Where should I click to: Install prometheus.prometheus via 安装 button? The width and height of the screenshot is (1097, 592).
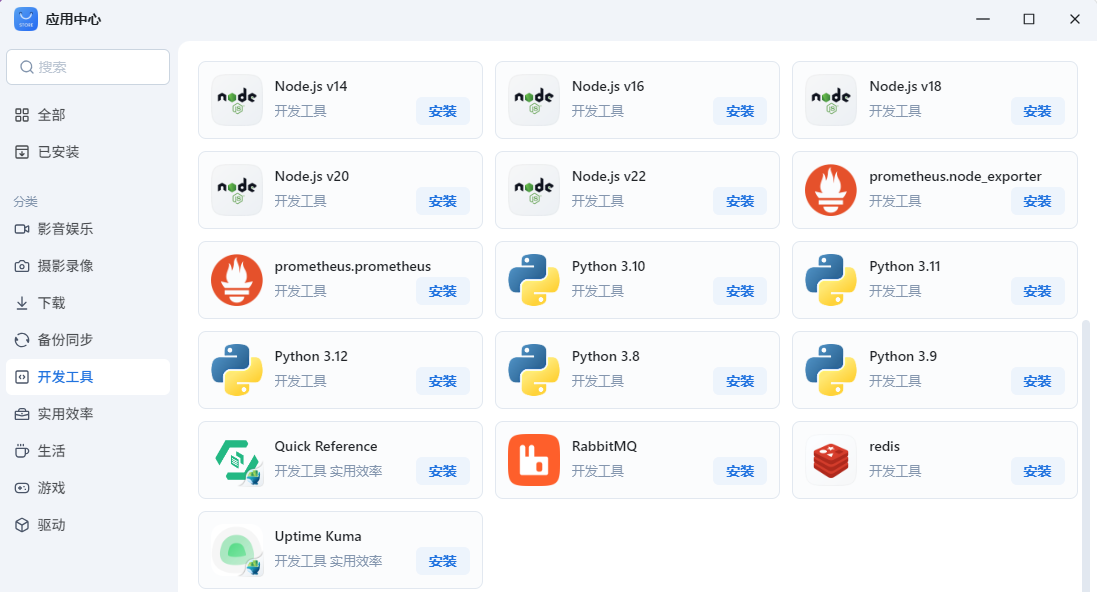pos(442,291)
